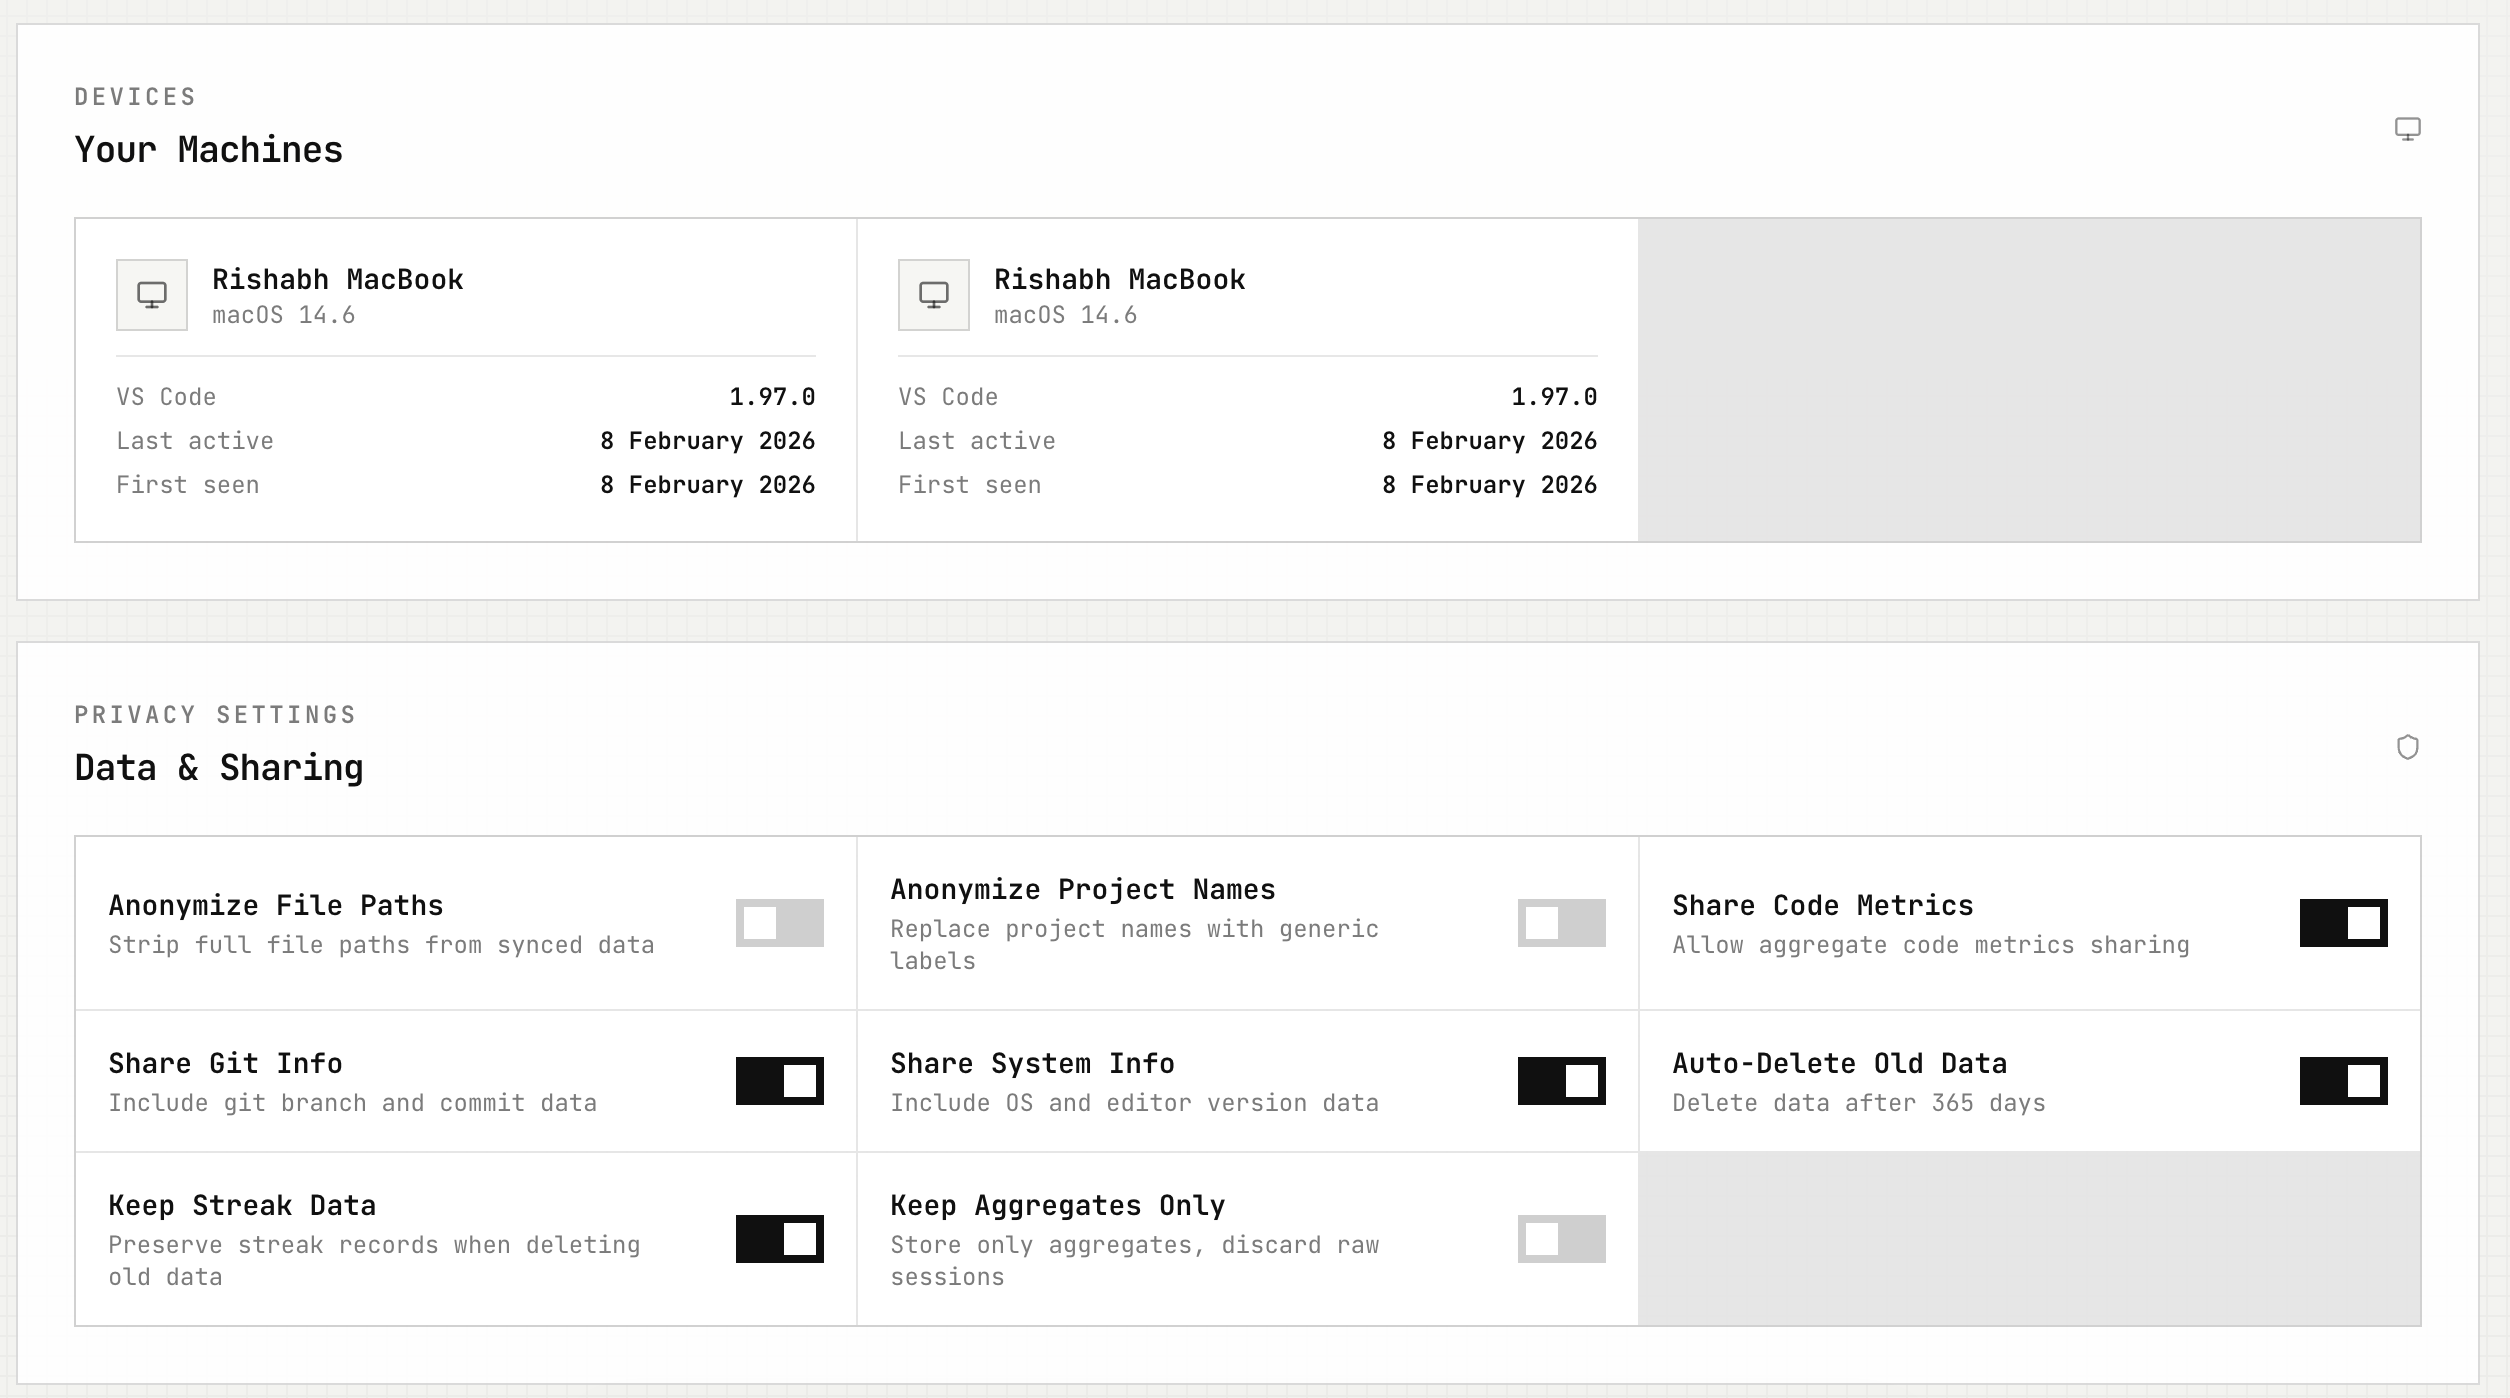The height and width of the screenshot is (1398, 2510).
Task: Click the monitor icon in the Devices header
Action: (2408, 129)
